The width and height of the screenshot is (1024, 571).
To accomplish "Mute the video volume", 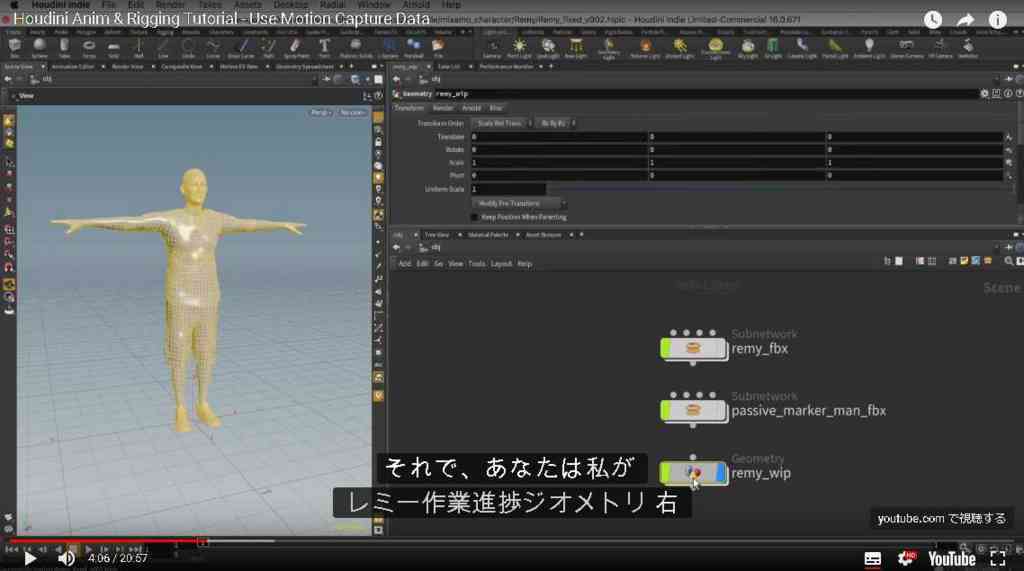I will tap(66, 559).
